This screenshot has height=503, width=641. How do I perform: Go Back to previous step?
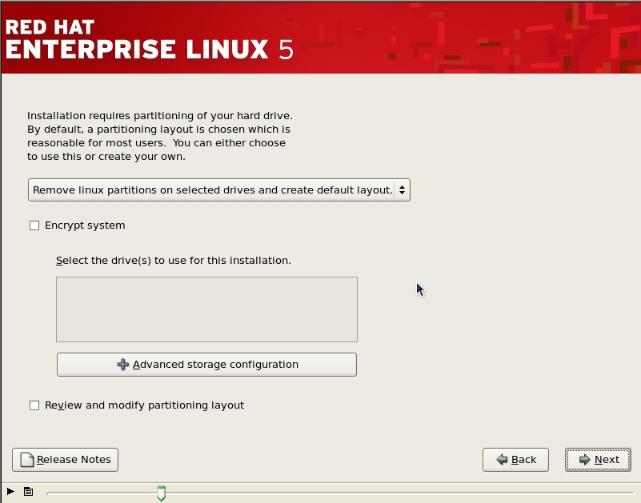click(x=515, y=460)
